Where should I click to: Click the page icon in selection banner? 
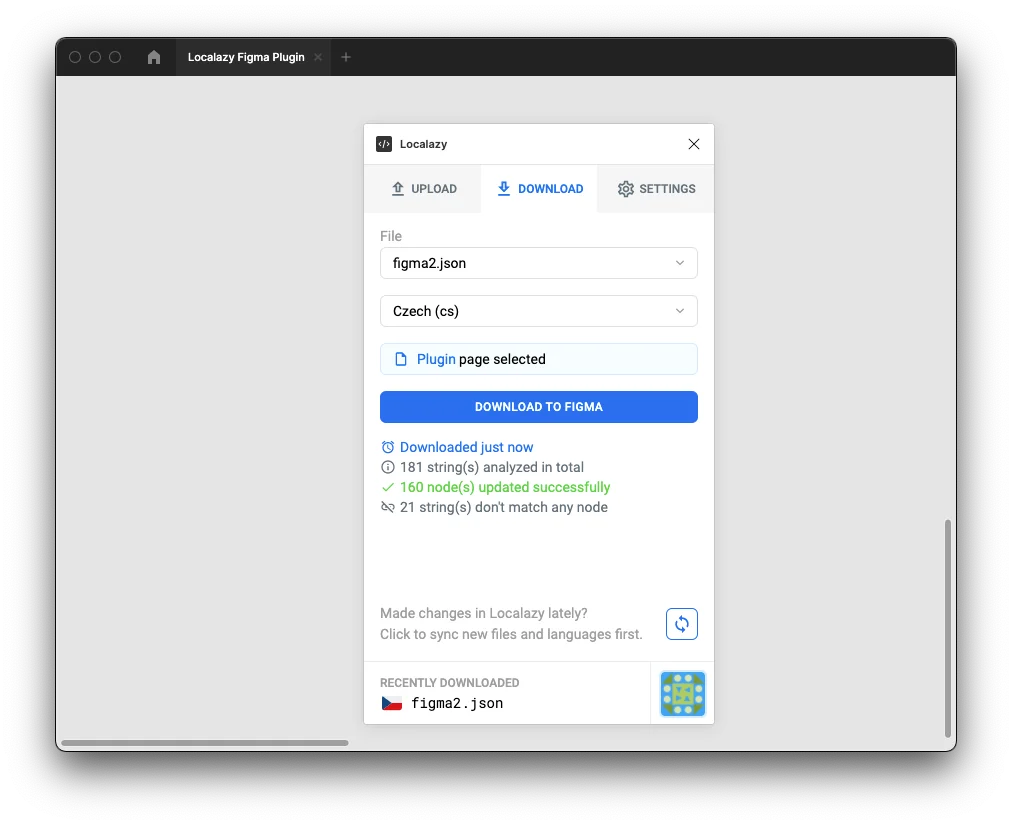click(x=403, y=359)
